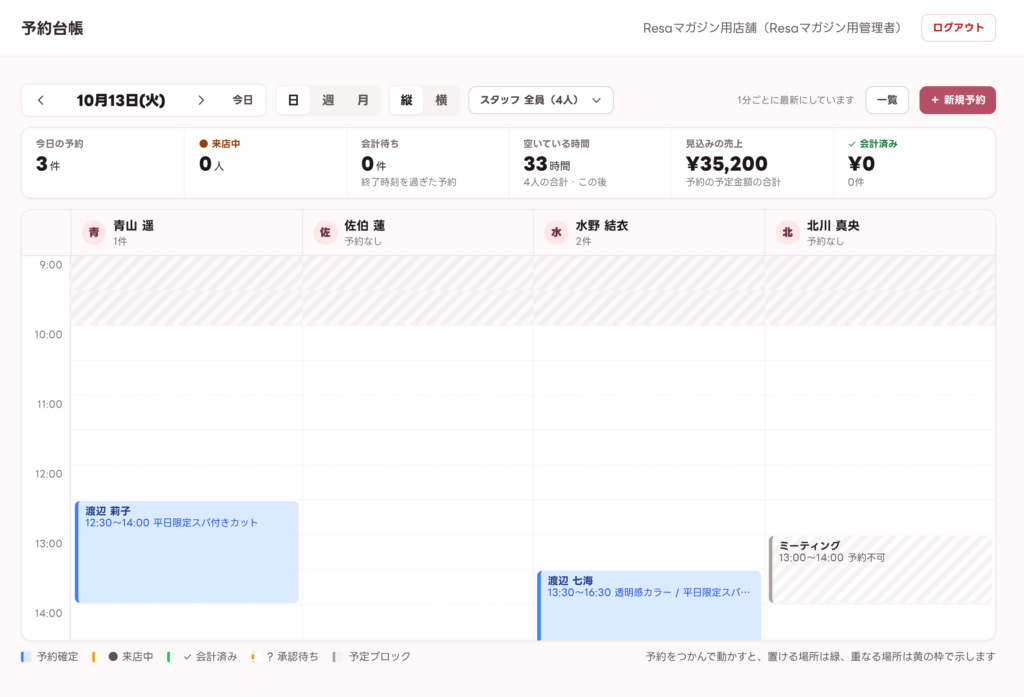Viewport: 1024px width, 697px height.
Task: Click the 空いている時間 33時間 stat
Action: click(x=590, y=163)
